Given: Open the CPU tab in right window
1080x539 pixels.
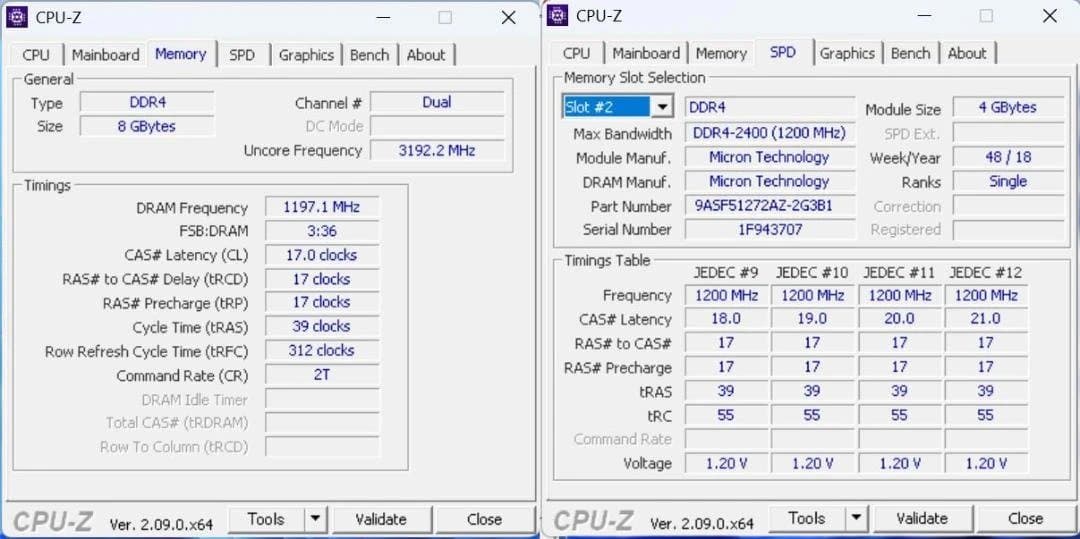Looking at the screenshot, I should click(577, 54).
